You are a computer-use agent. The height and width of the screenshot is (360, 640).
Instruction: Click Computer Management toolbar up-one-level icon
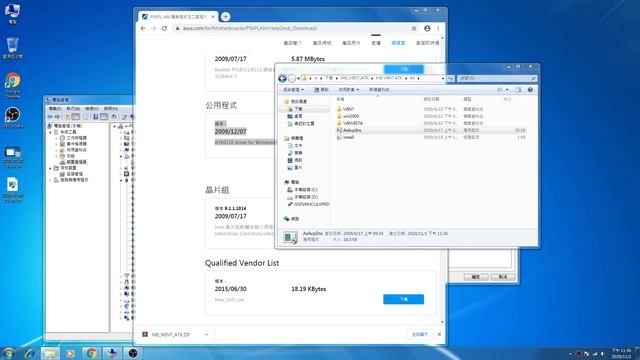point(68,117)
